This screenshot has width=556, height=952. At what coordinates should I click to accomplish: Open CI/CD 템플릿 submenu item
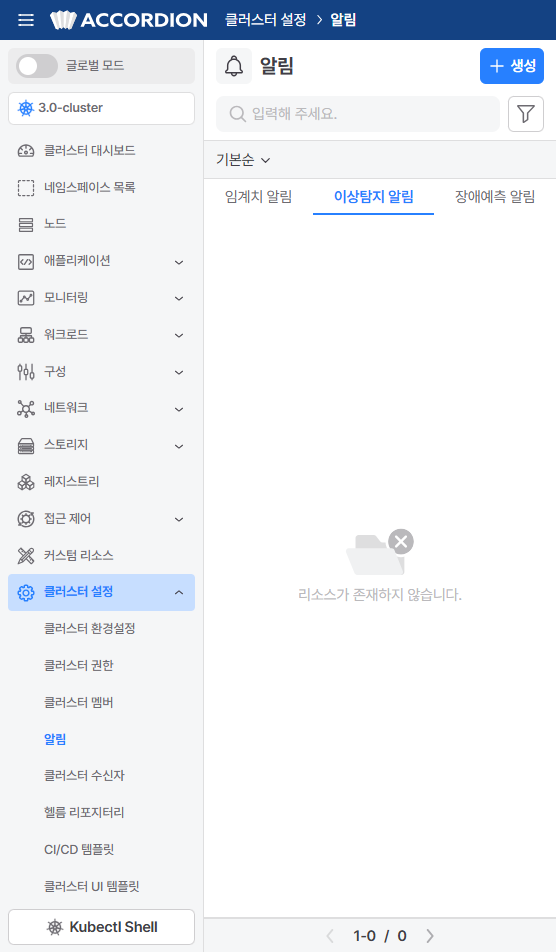click(x=79, y=849)
